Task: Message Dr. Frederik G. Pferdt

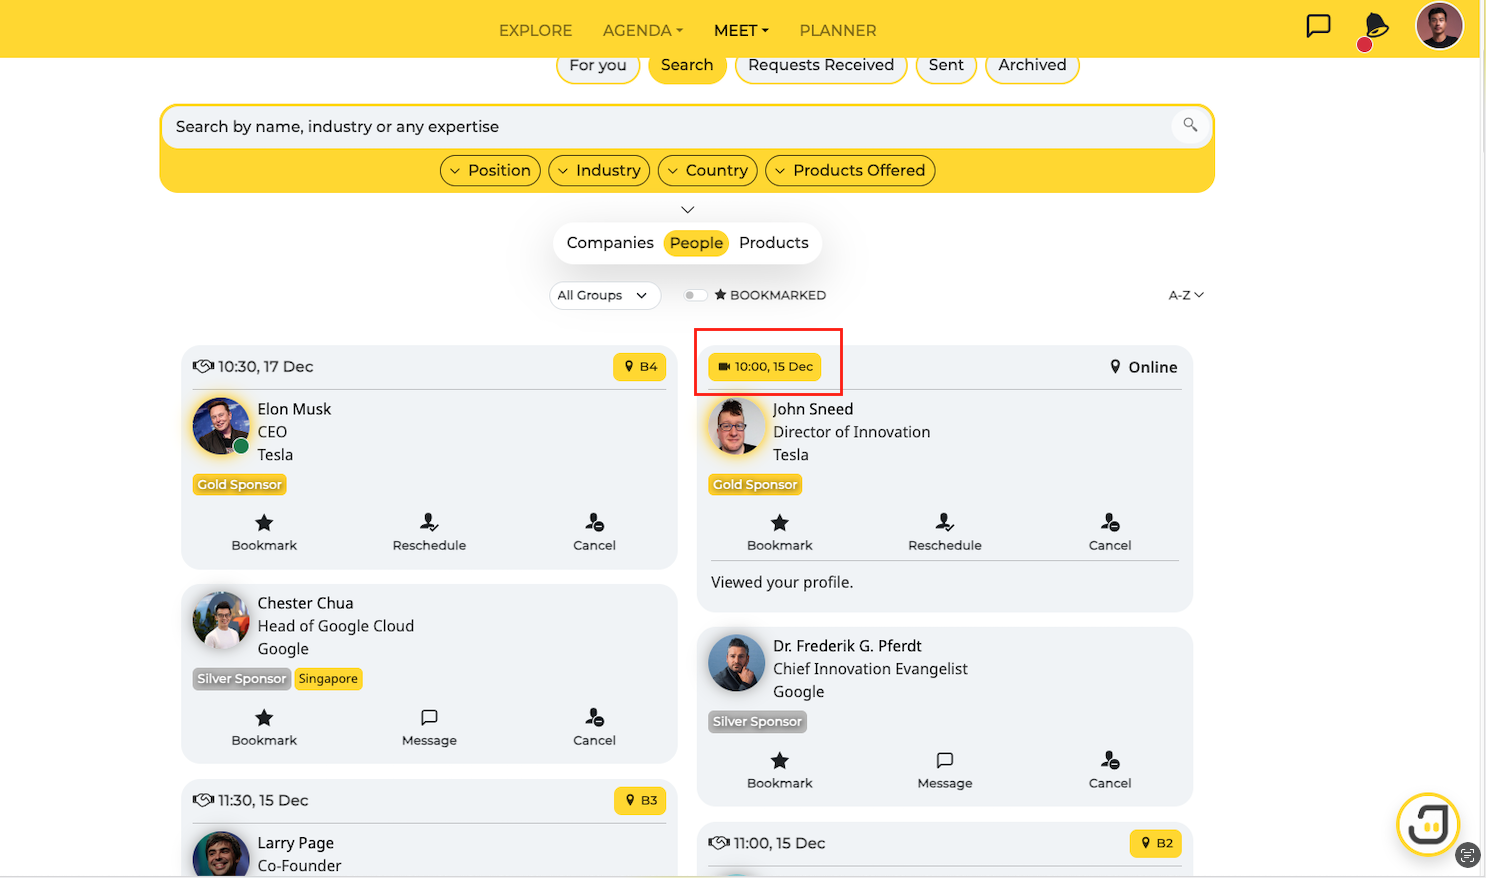Action: (x=945, y=770)
